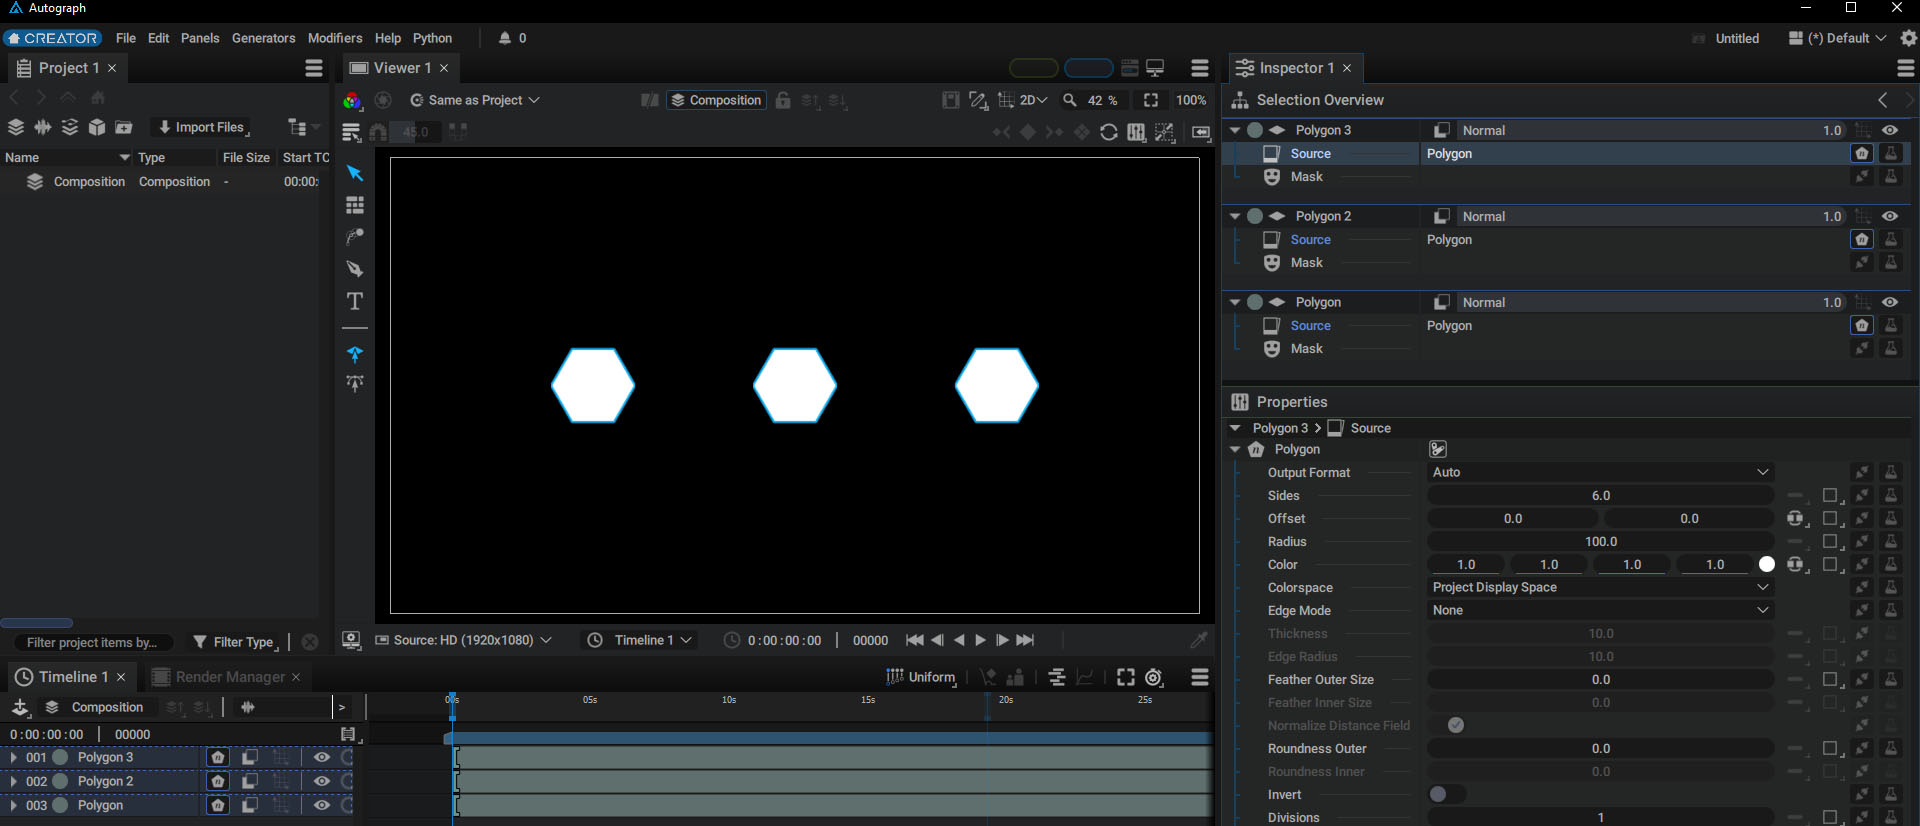Toggle the Sides keyframe checkbox
Image resolution: width=1920 pixels, height=826 pixels.
(1830, 495)
